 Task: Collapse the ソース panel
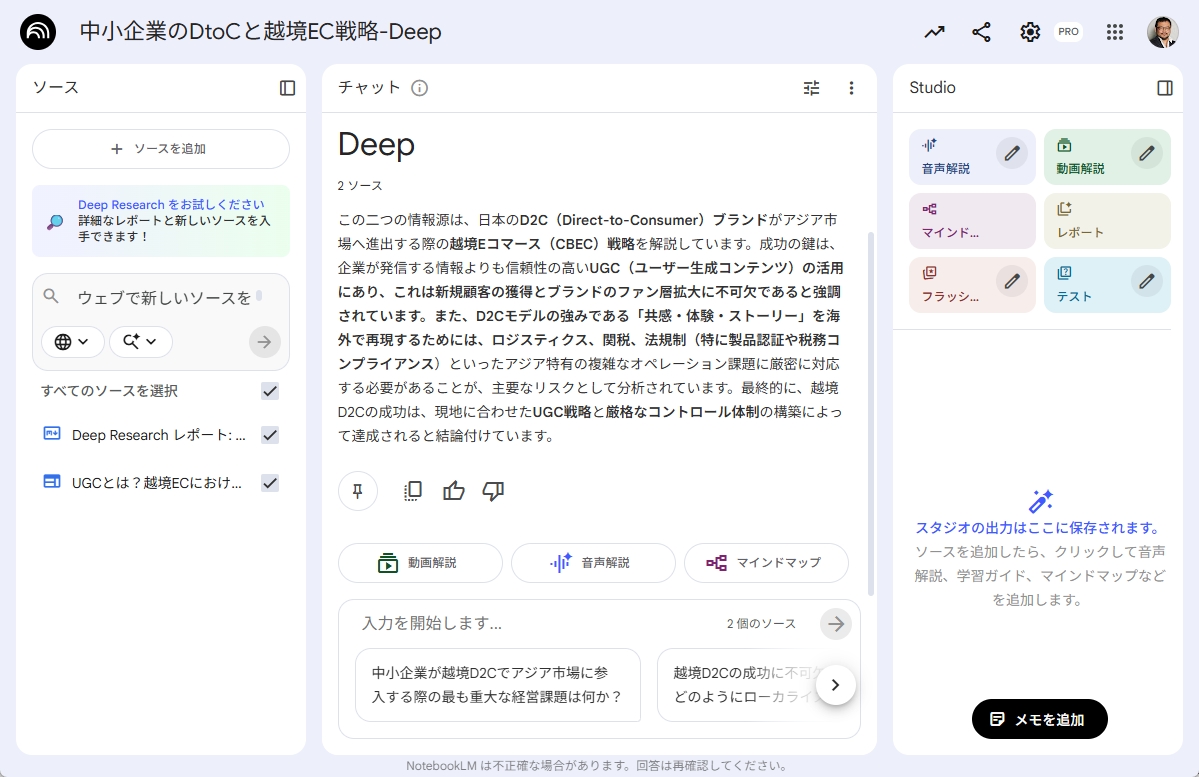(x=288, y=88)
